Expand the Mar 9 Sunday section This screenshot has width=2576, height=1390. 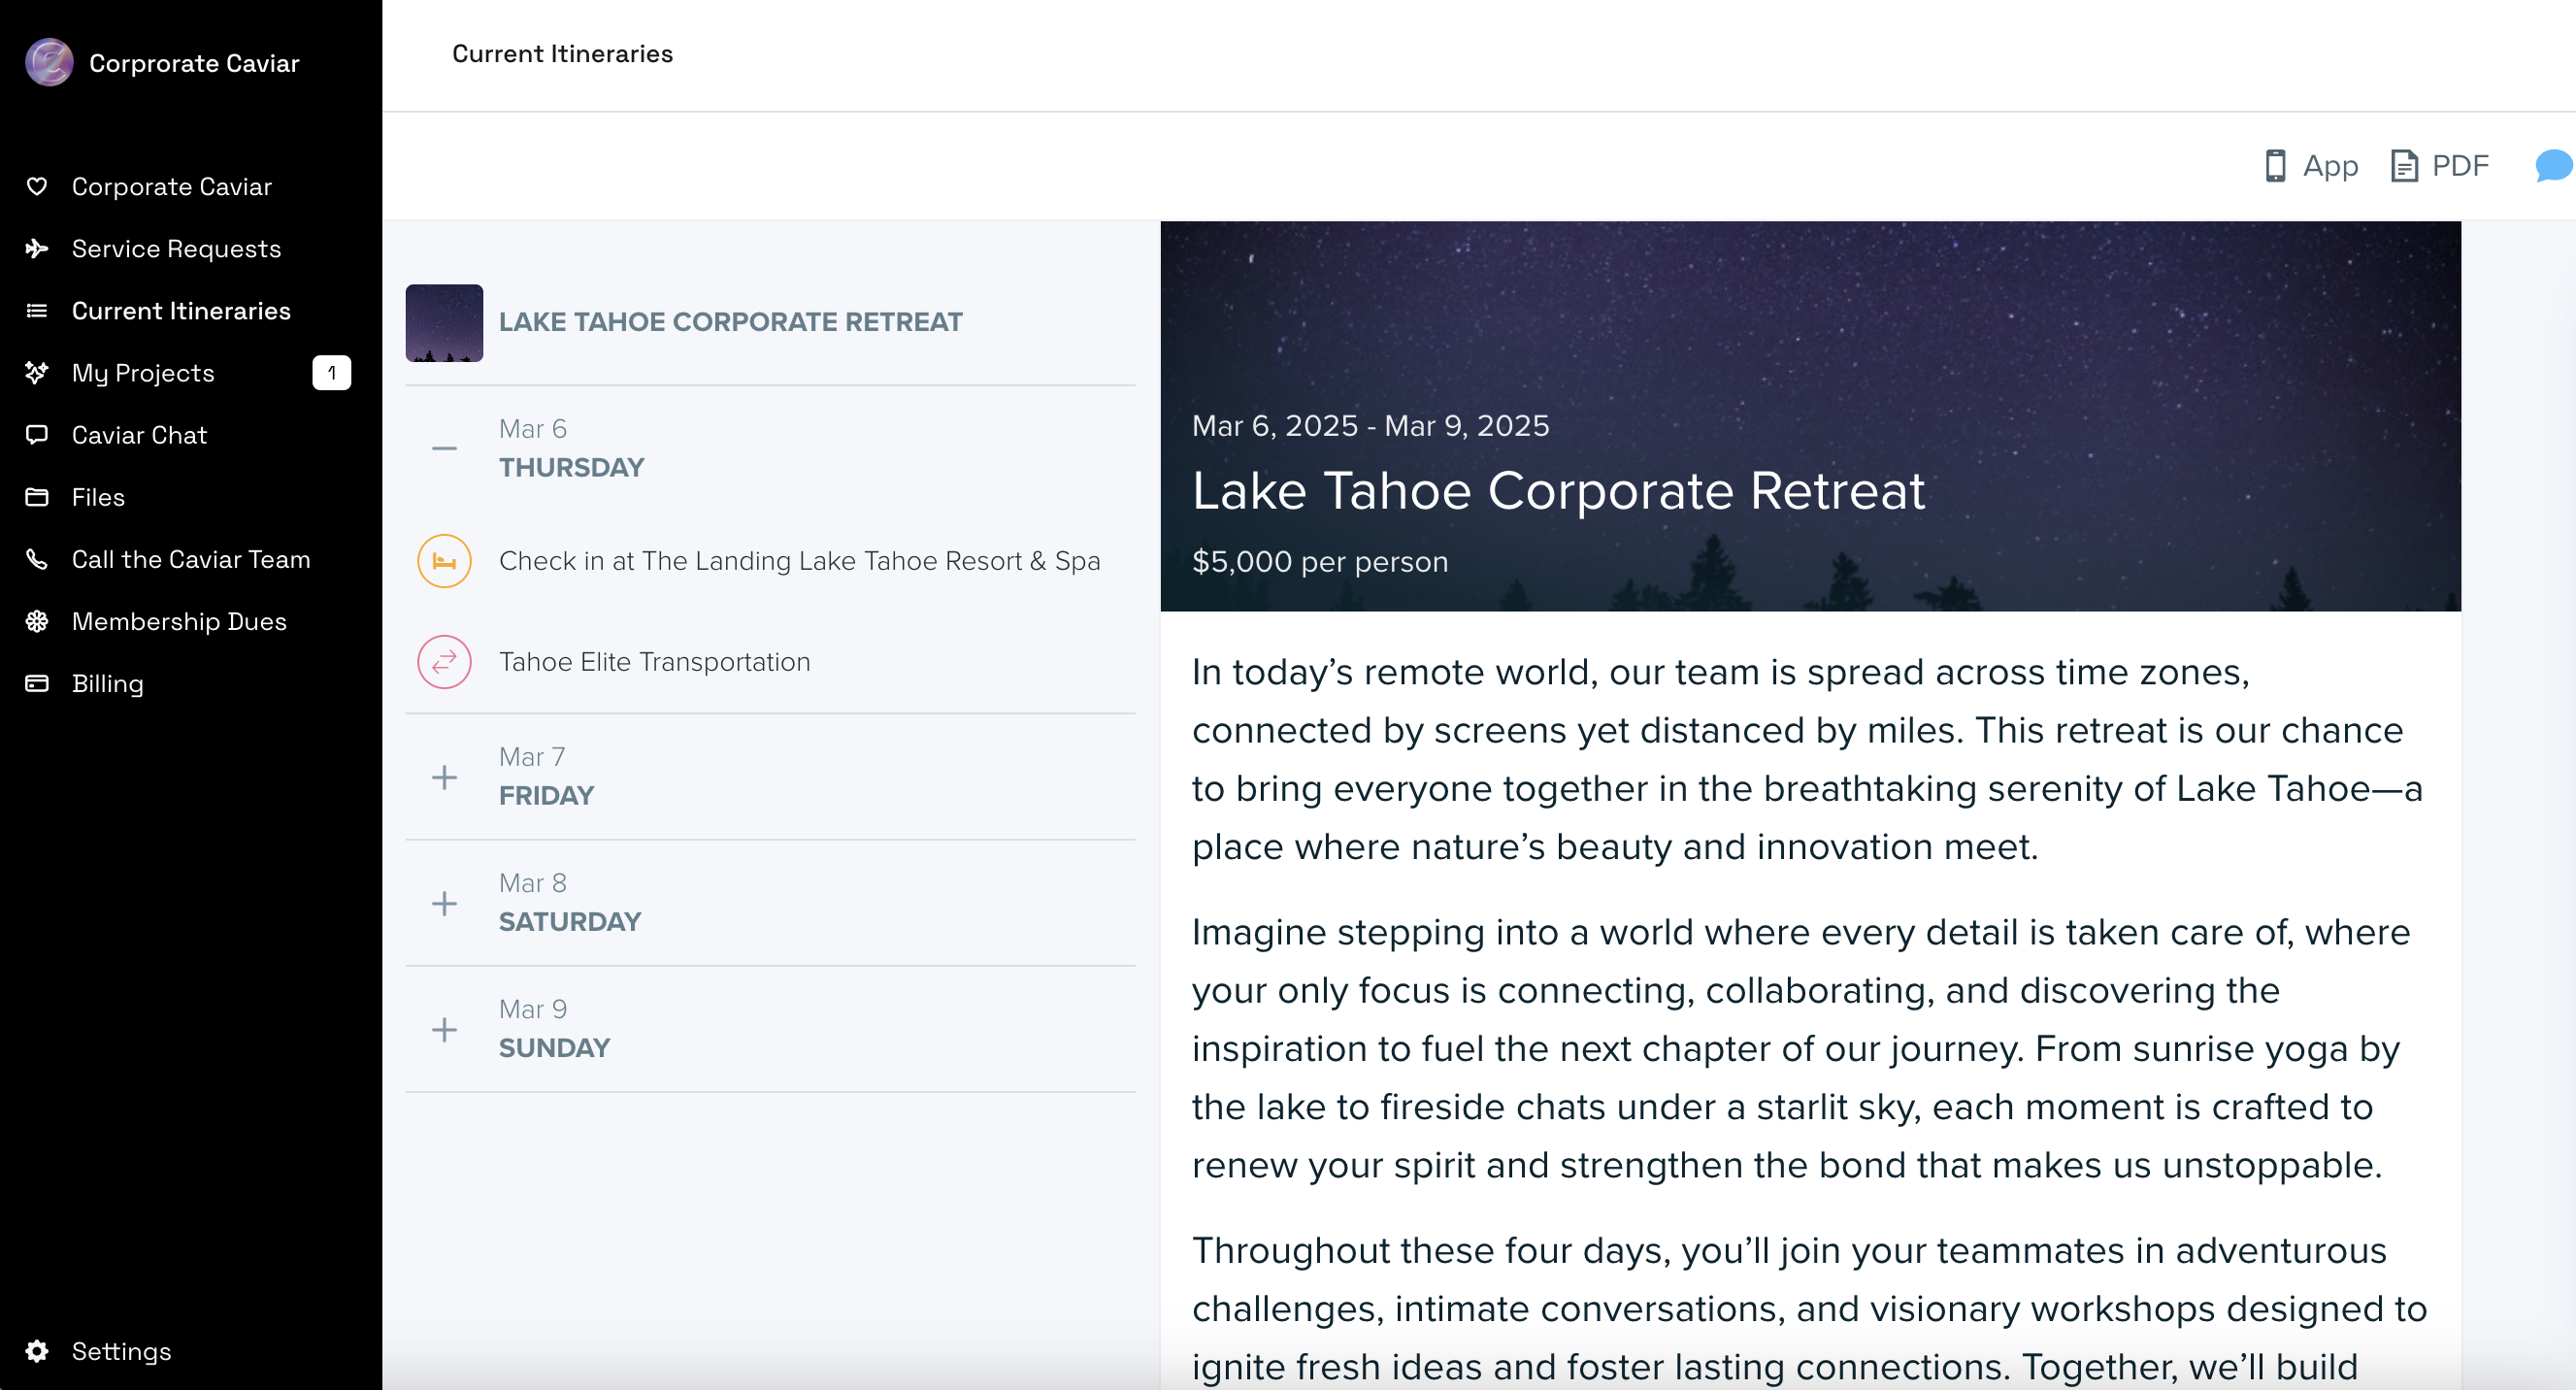click(444, 1029)
